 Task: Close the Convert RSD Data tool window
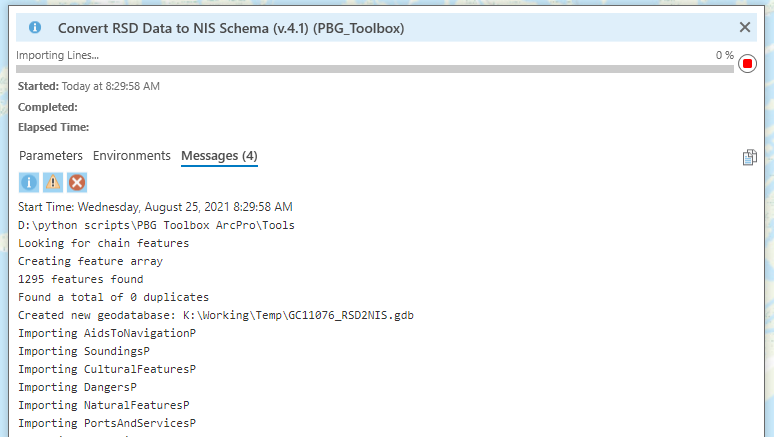tap(745, 28)
